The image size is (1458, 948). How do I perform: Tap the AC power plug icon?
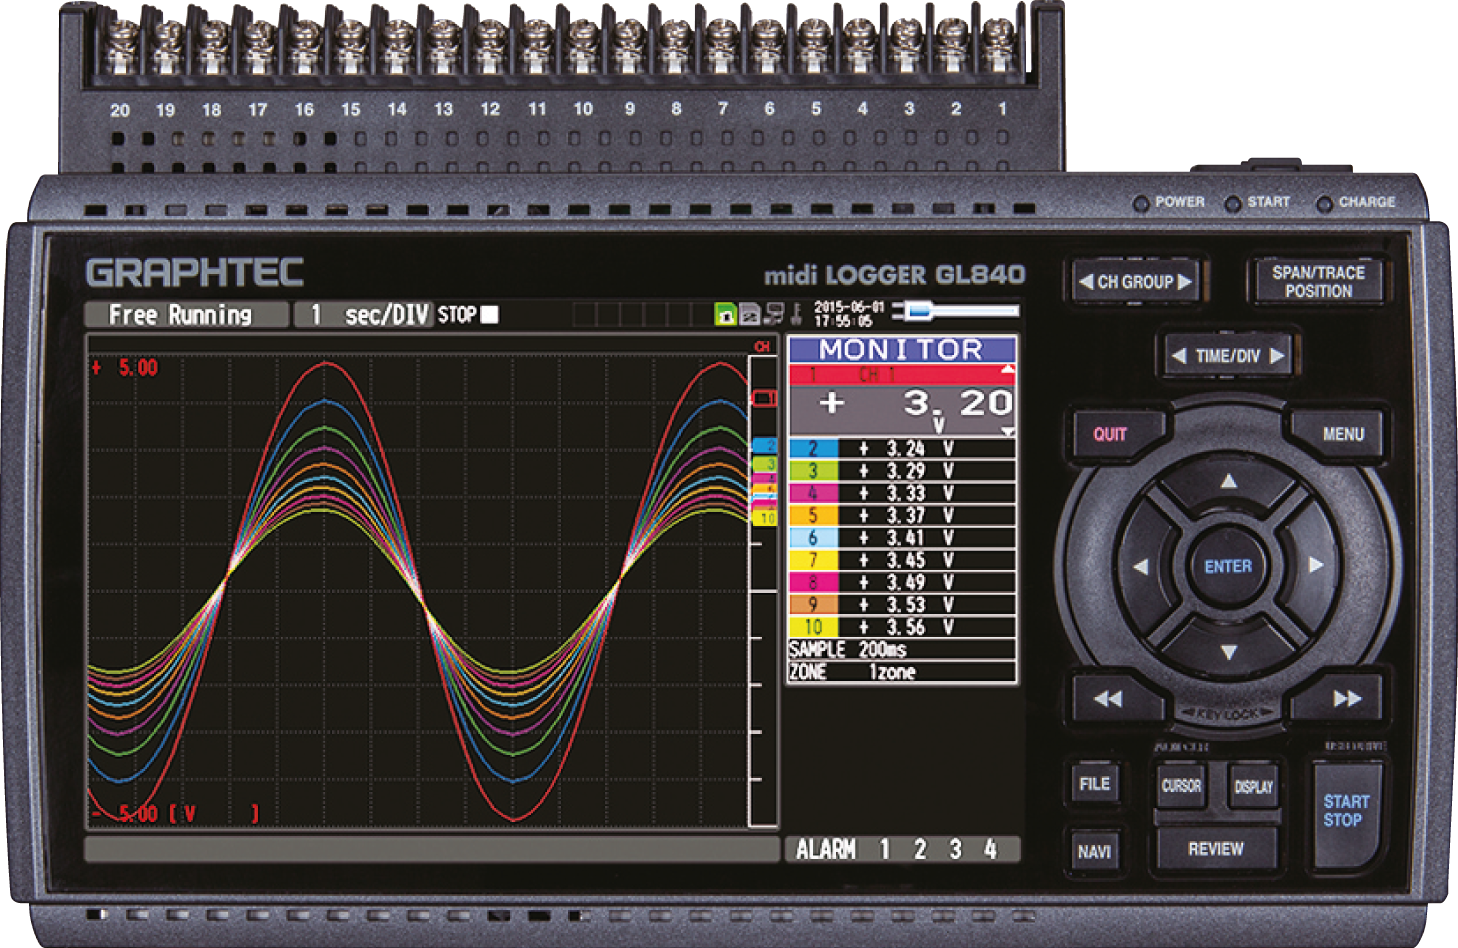point(911,312)
